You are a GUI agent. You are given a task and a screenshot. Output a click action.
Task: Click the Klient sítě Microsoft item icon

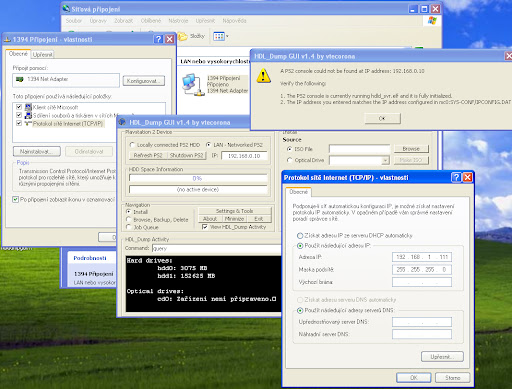pyautogui.click(x=28, y=107)
